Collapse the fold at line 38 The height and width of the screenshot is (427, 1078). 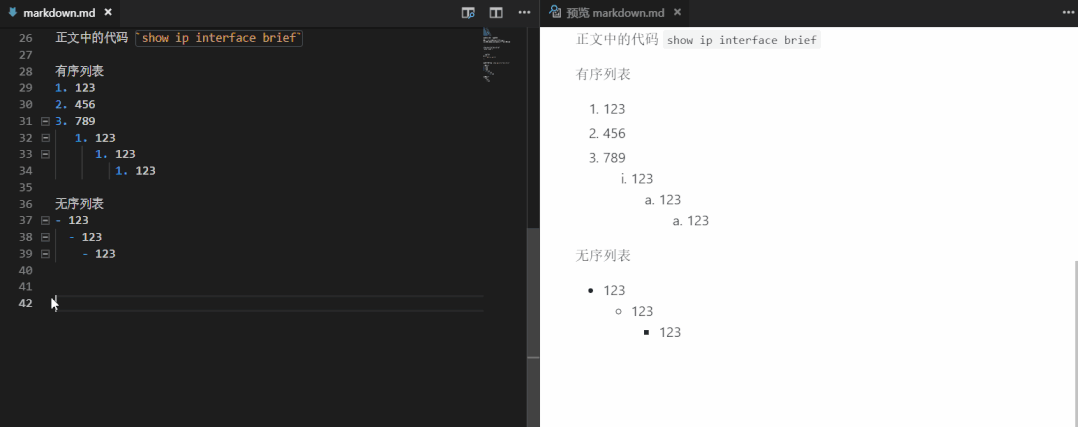(x=45, y=237)
